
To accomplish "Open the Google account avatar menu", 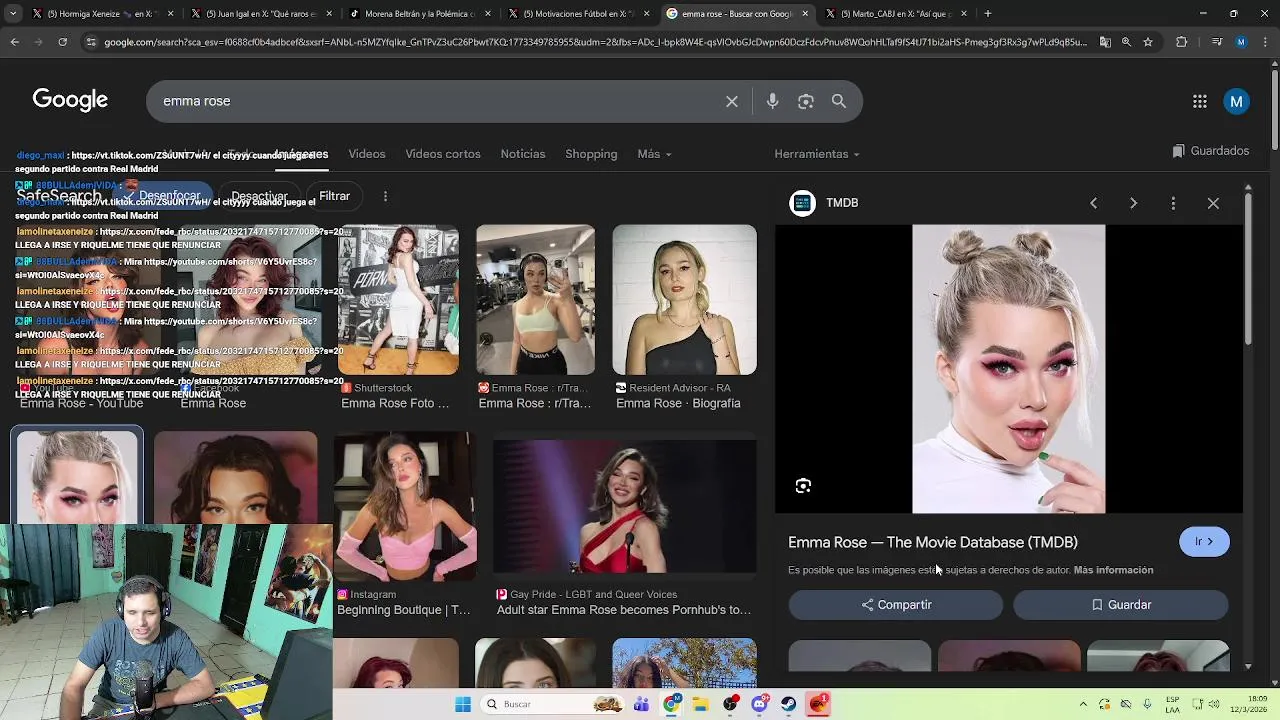I will (x=1237, y=101).
